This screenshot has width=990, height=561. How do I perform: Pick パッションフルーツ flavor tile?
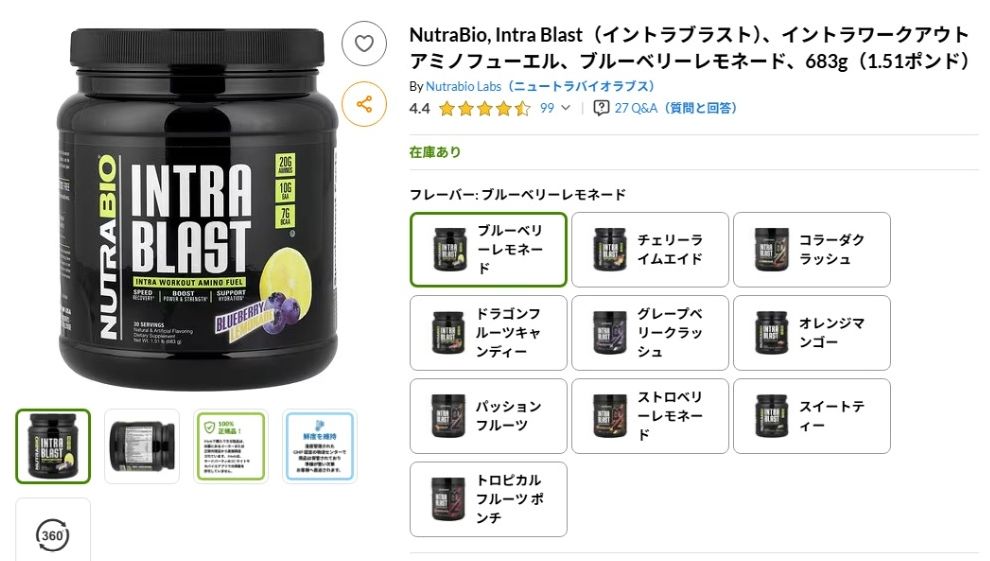[x=488, y=416]
